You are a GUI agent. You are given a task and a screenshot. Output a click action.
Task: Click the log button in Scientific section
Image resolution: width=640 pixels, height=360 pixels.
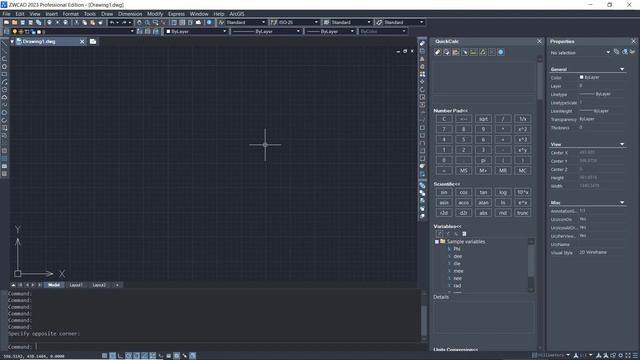click(503, 192)
